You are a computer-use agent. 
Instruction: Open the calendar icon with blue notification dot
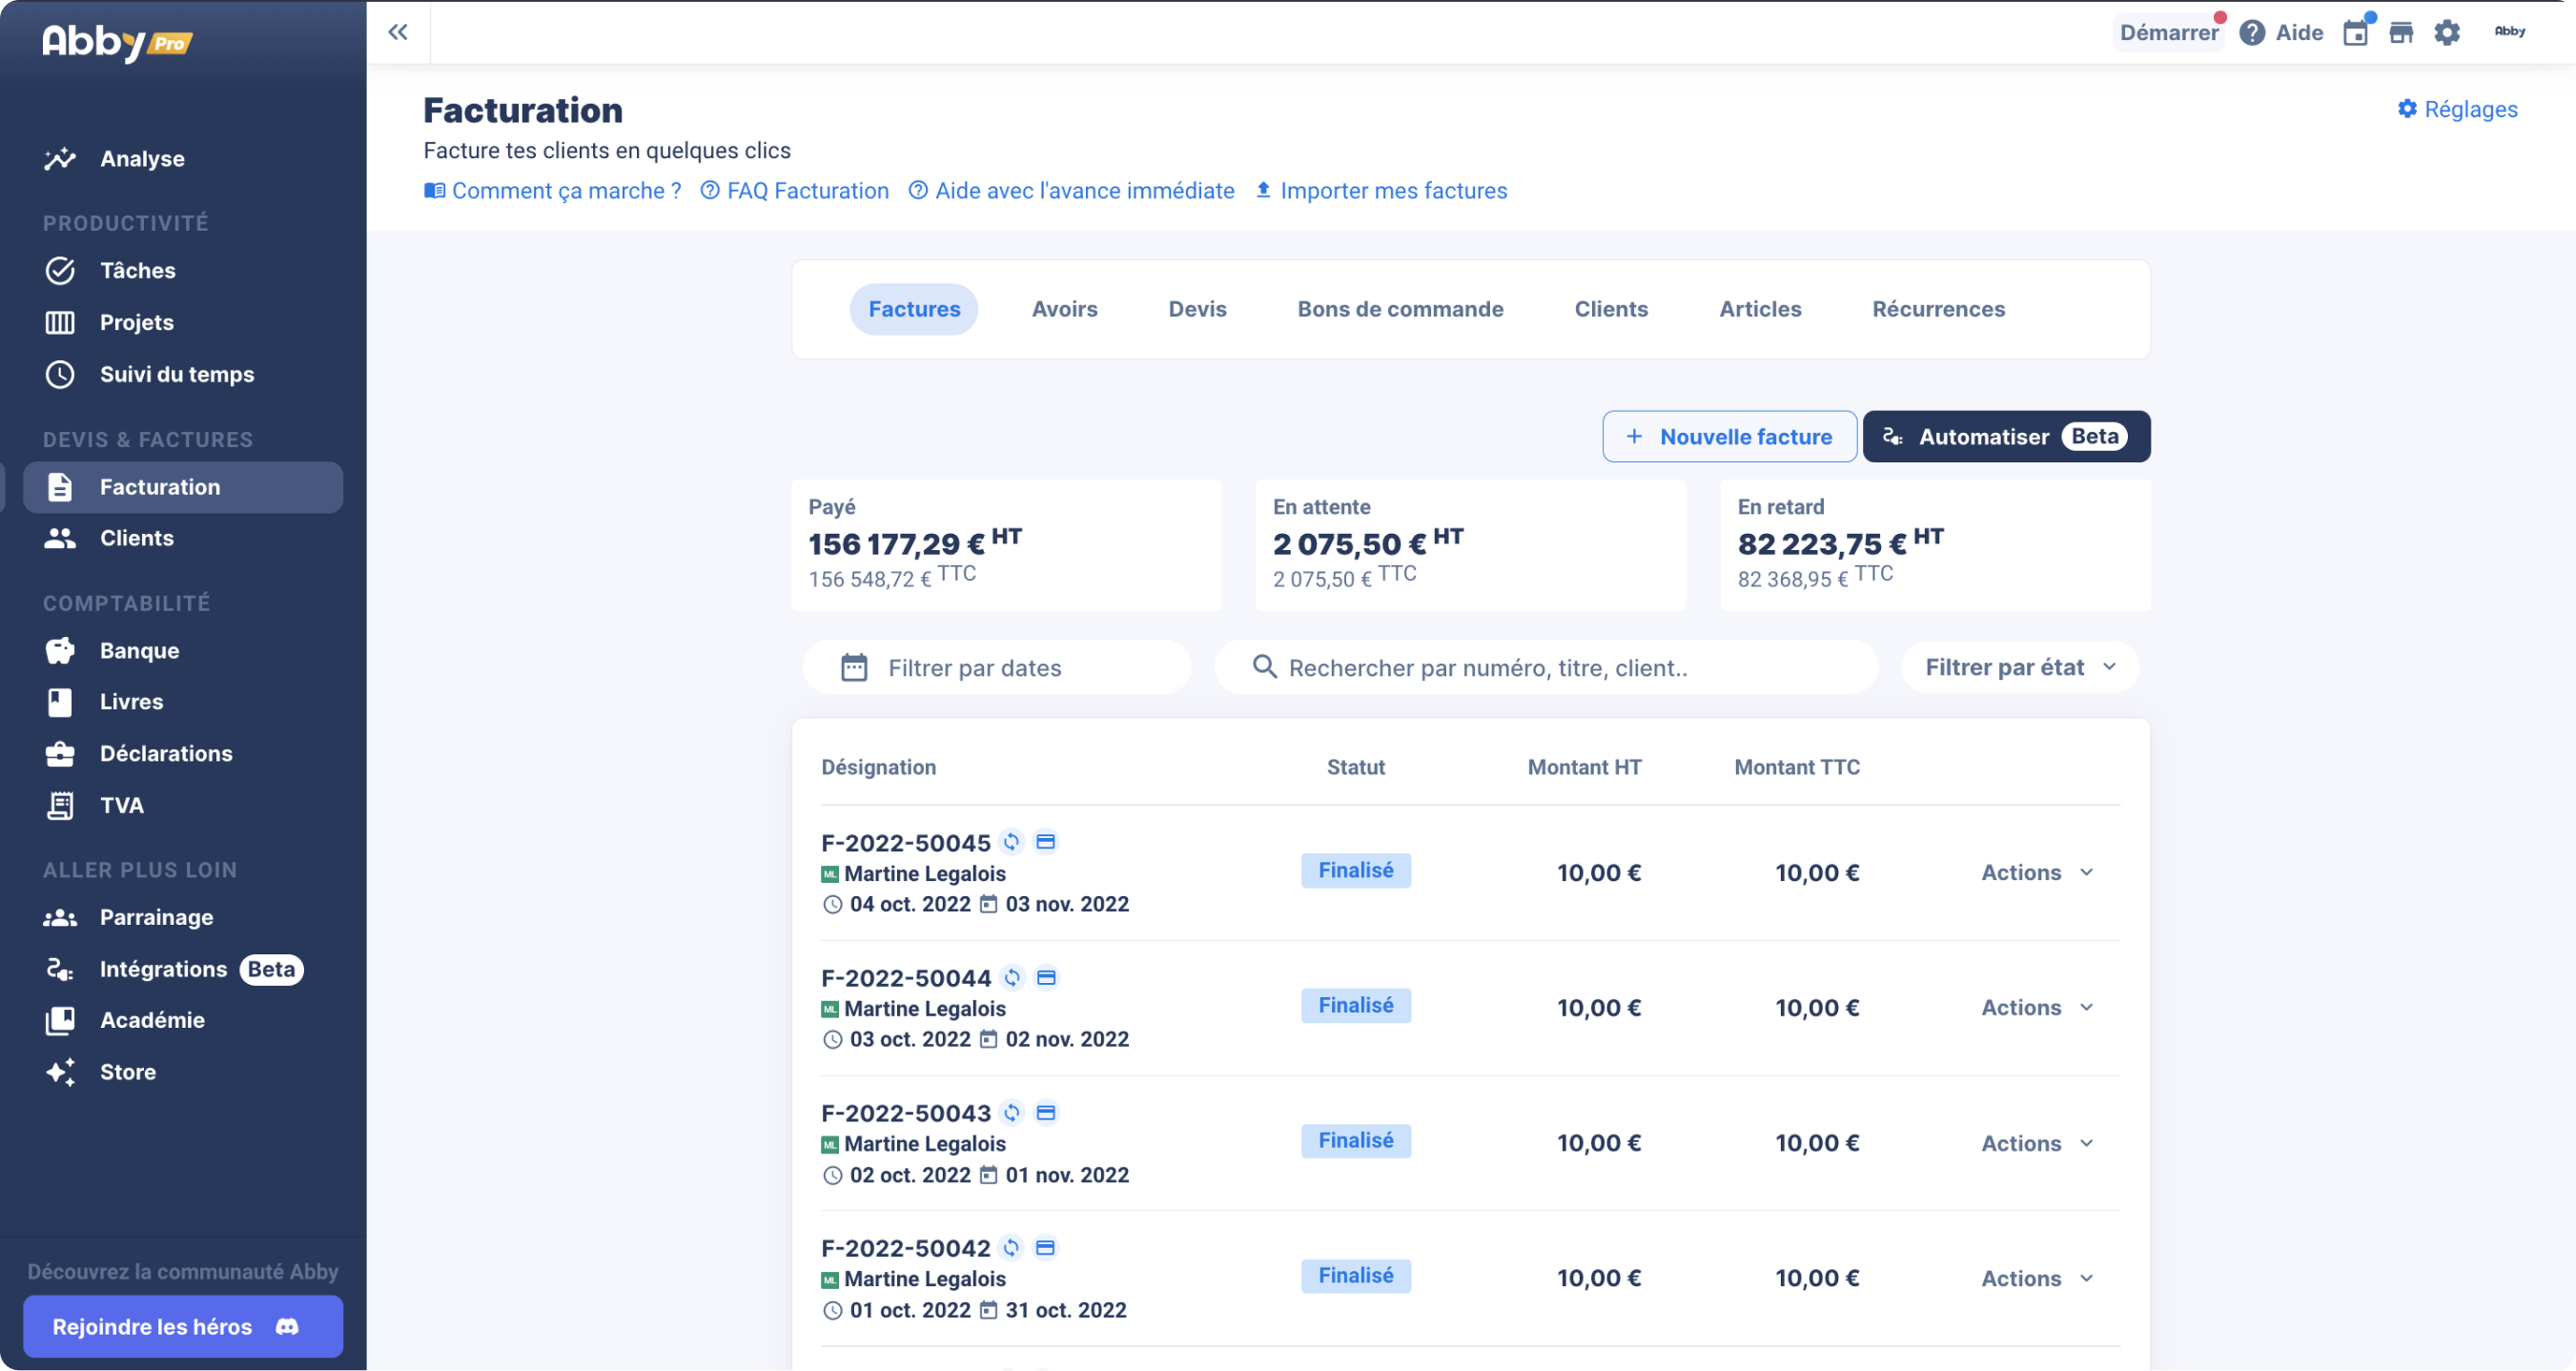[x=2356, y=32]
